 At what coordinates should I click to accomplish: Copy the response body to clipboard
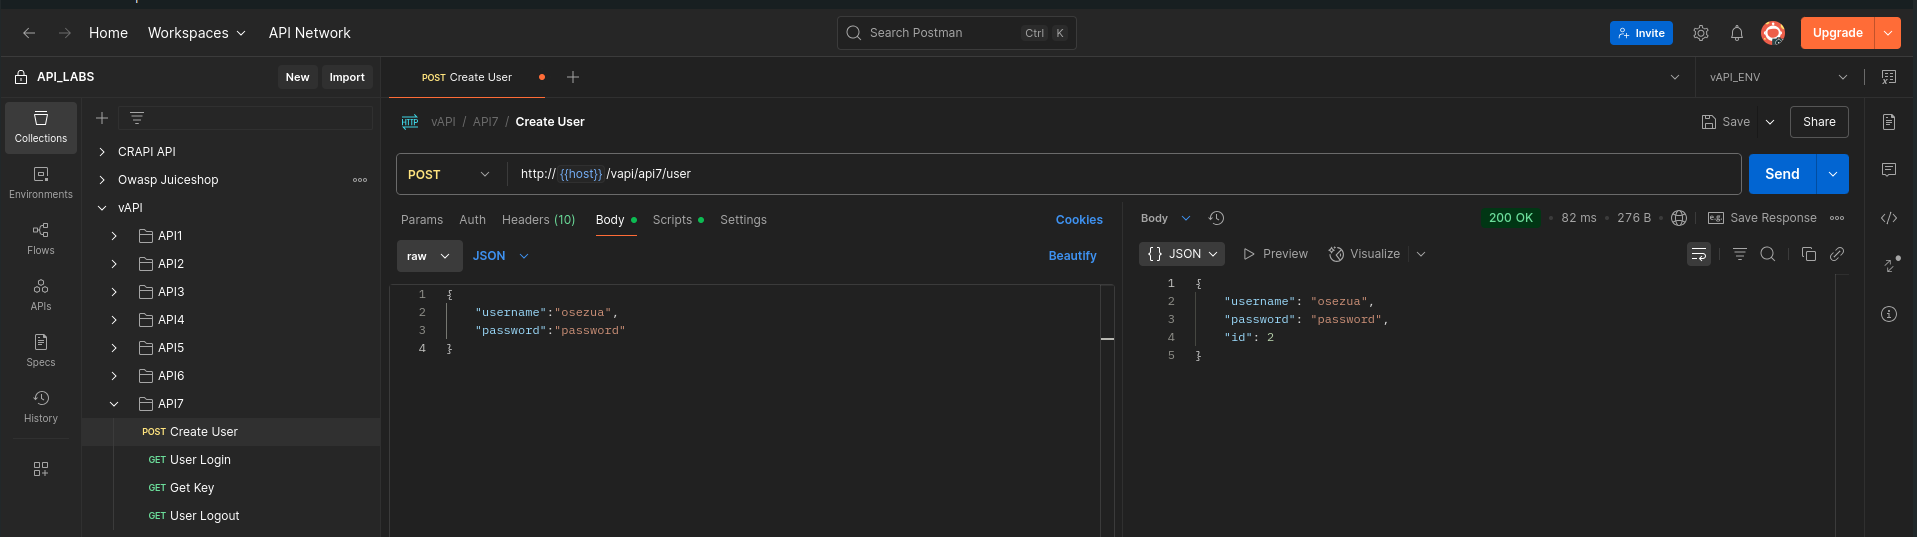1809,254
